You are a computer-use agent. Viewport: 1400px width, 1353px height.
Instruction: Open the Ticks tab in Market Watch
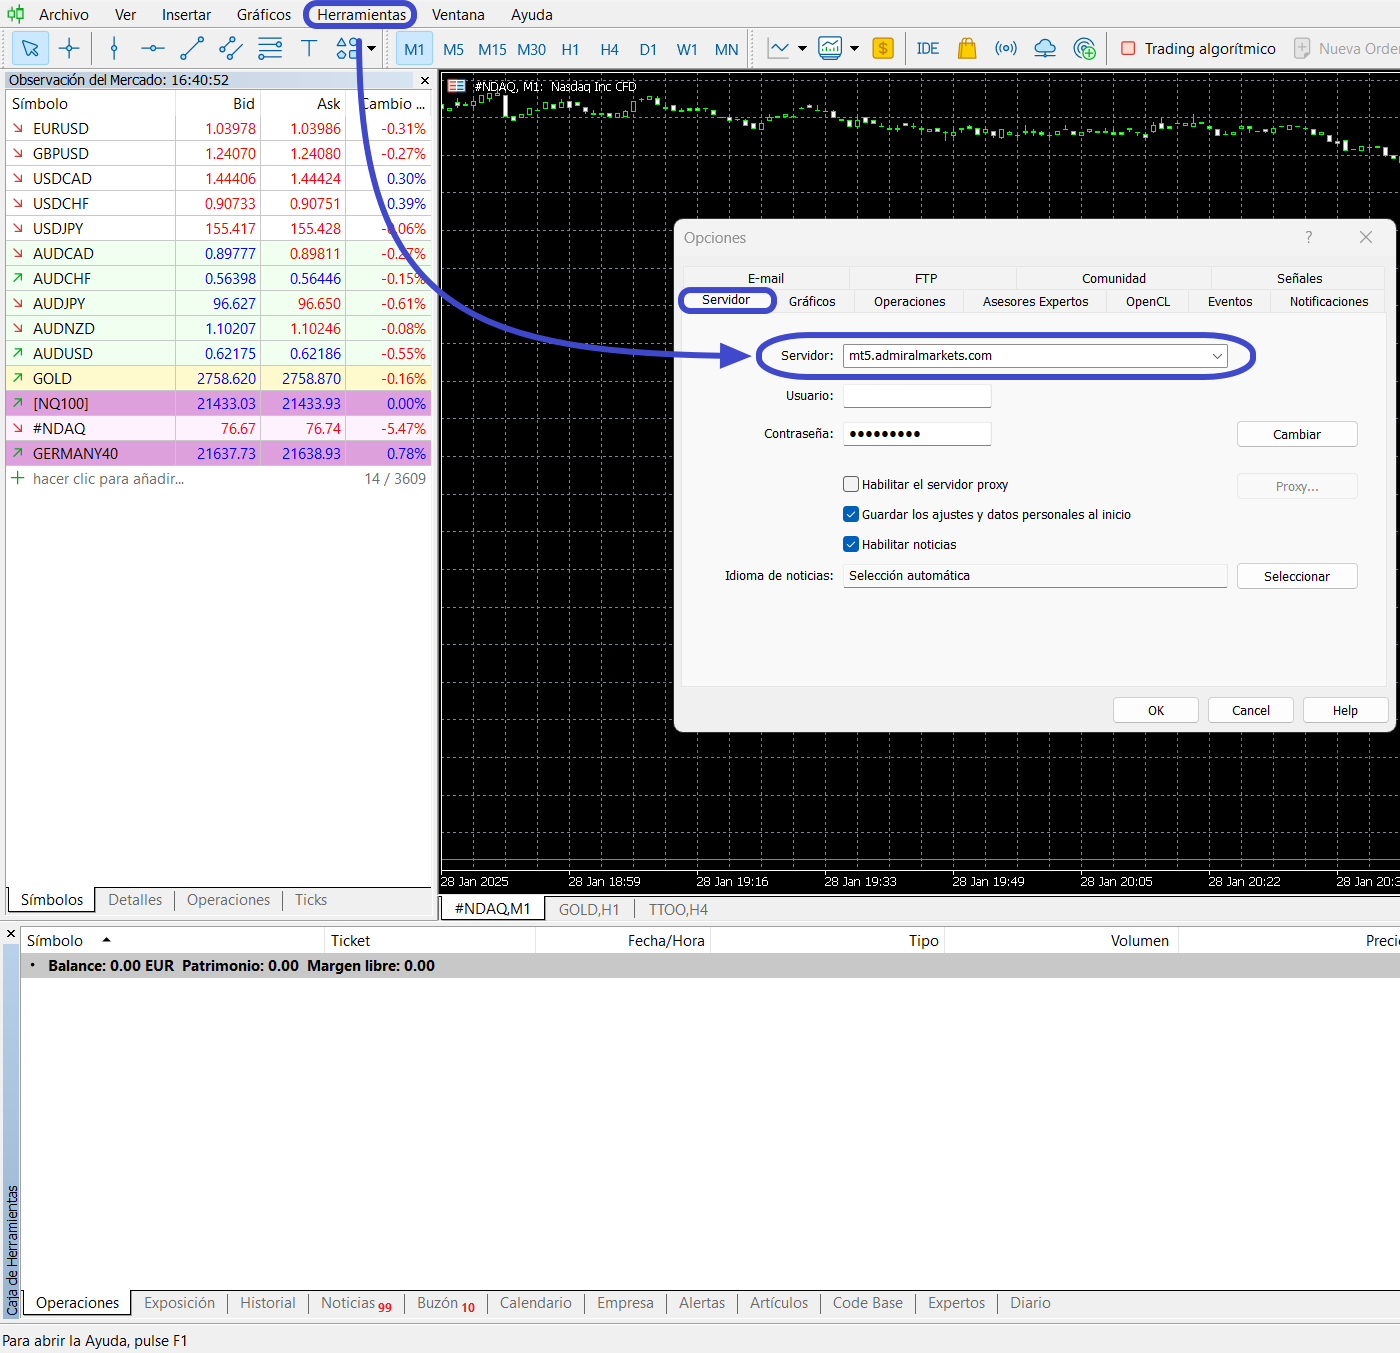coord(311,900)
